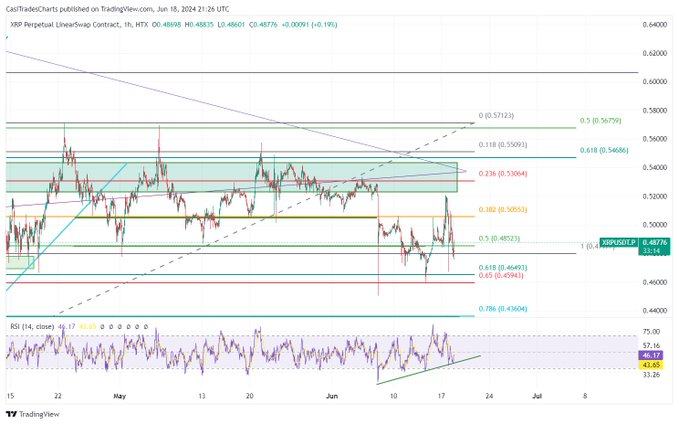679x424 pixels.
Task: Click the yellow 43.65 RSI axis tag
Action: coord(651,365)
